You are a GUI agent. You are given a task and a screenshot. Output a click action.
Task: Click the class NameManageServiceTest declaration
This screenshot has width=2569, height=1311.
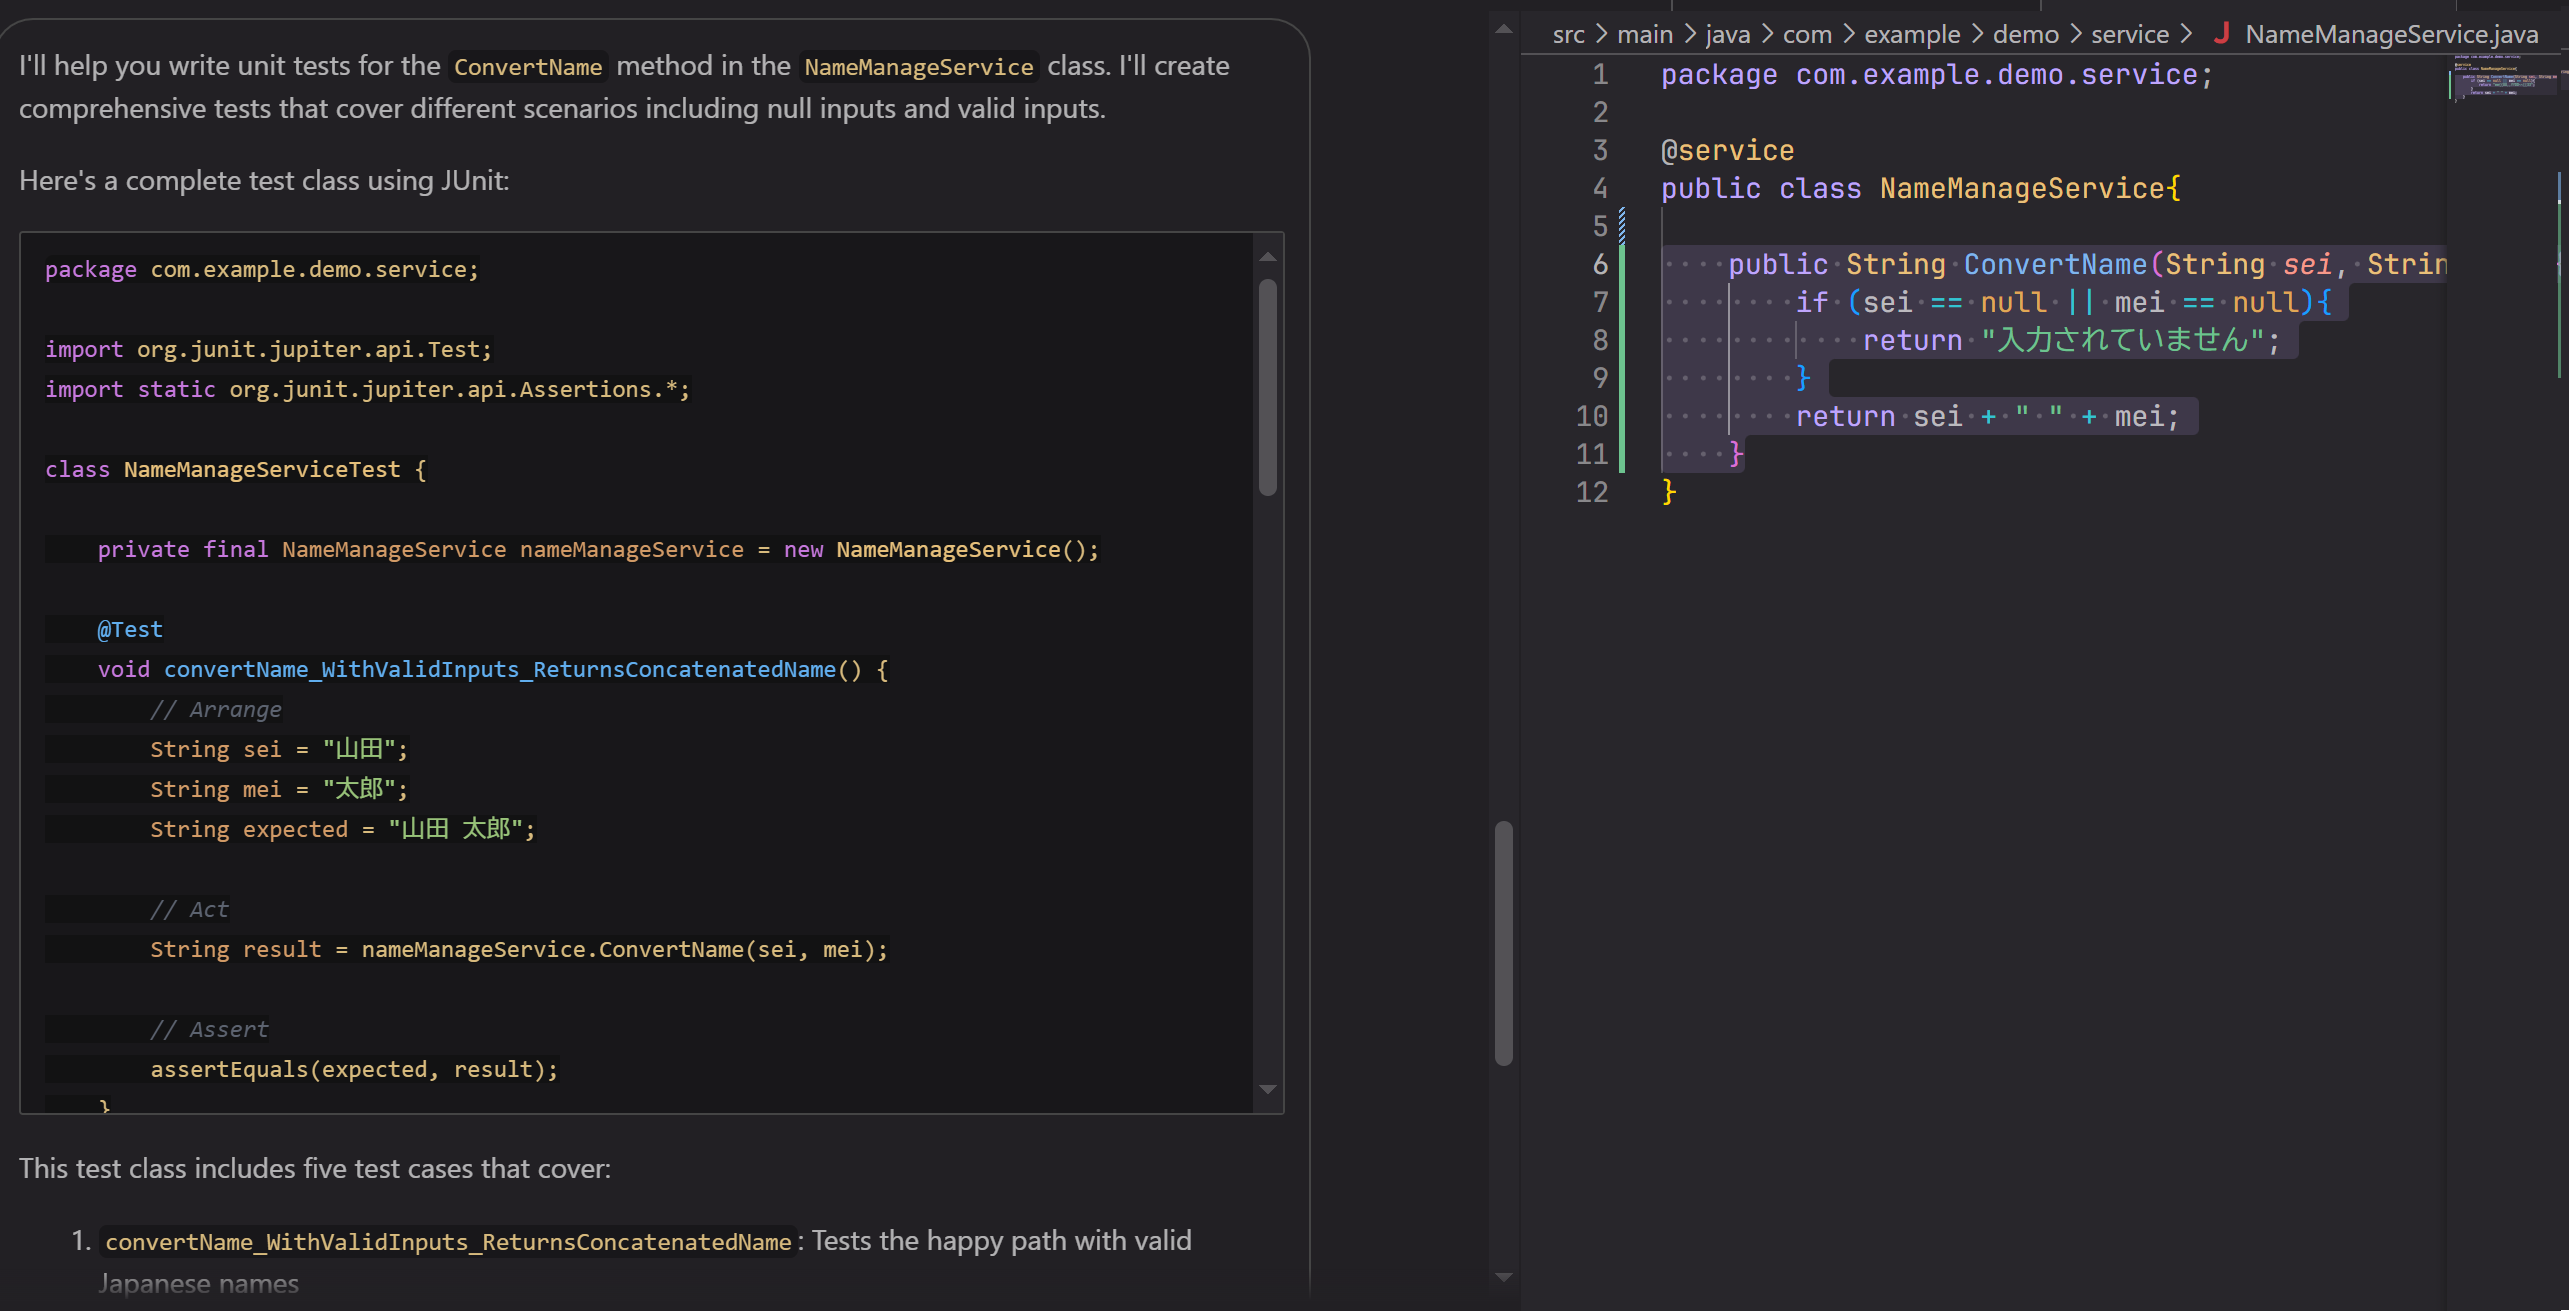pos(236,469)
